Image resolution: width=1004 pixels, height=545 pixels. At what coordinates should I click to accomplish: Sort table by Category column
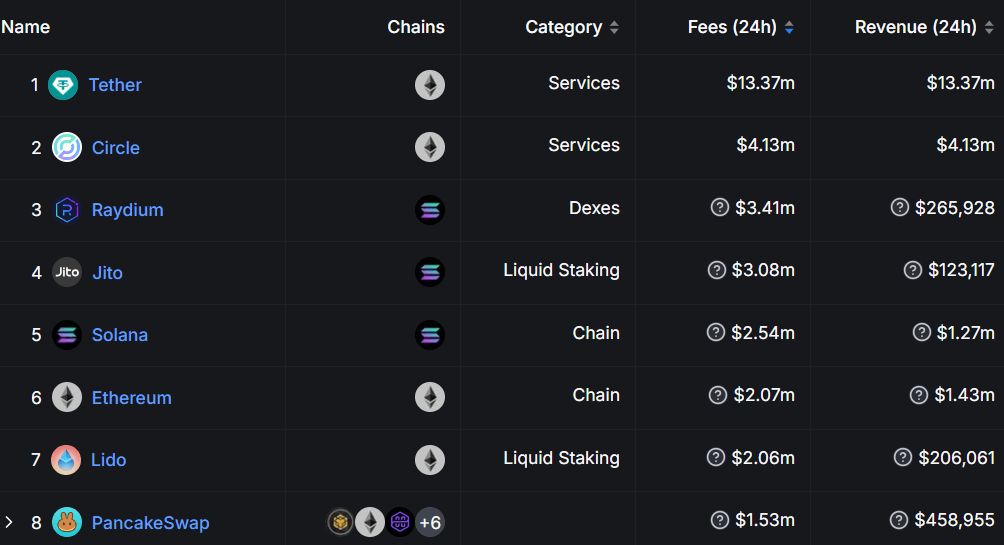572,27
